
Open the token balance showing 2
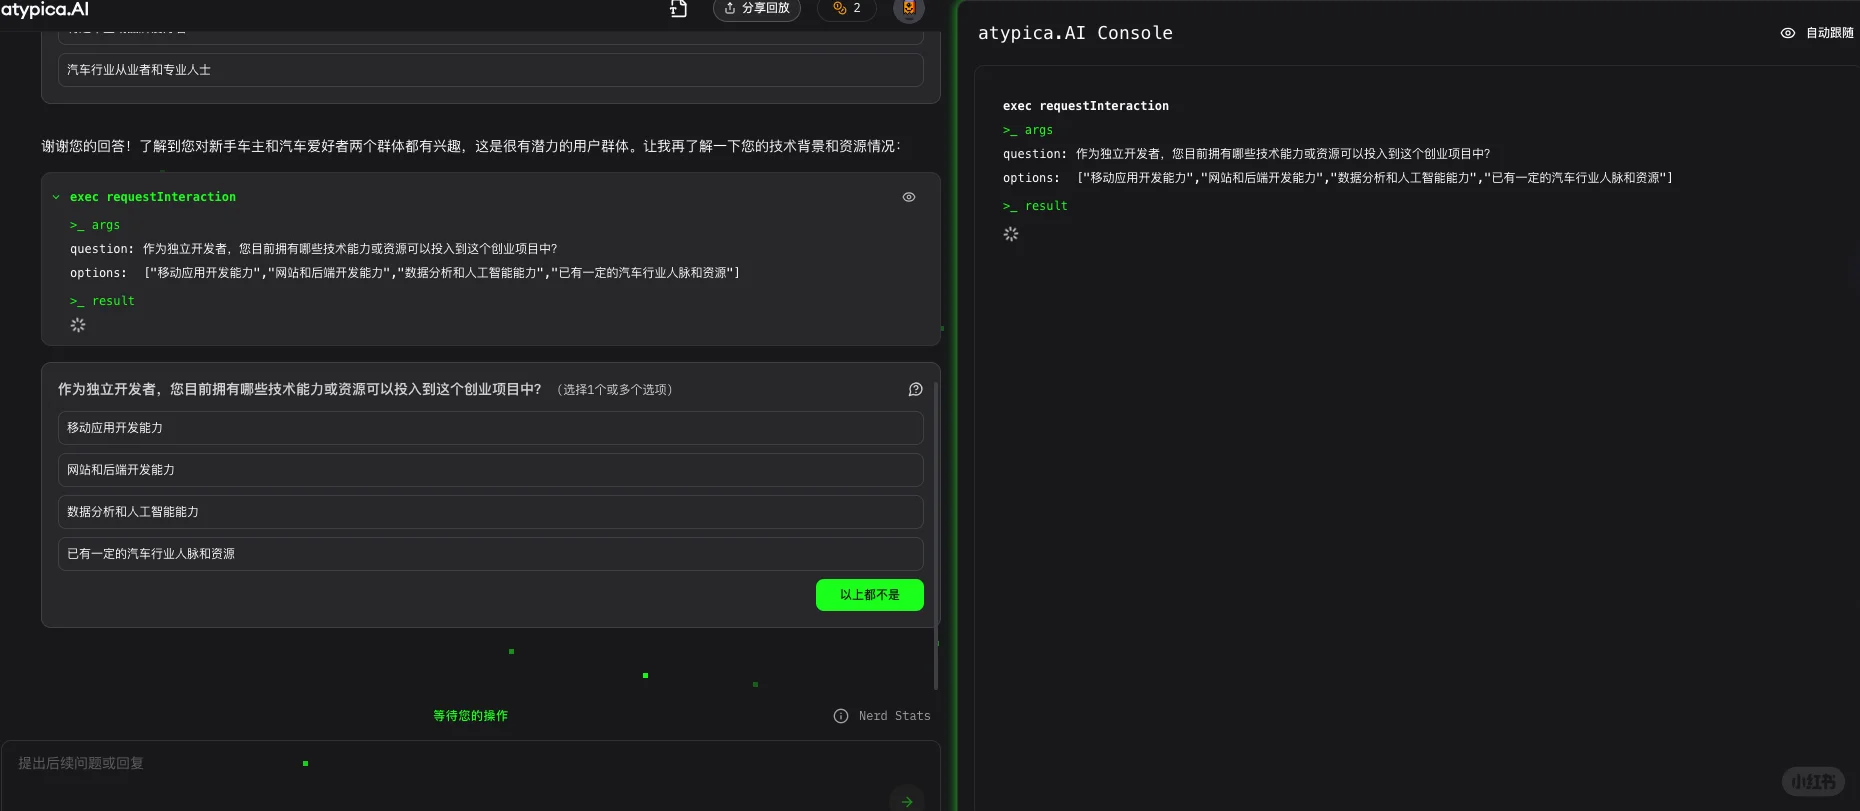click(847, 8)
